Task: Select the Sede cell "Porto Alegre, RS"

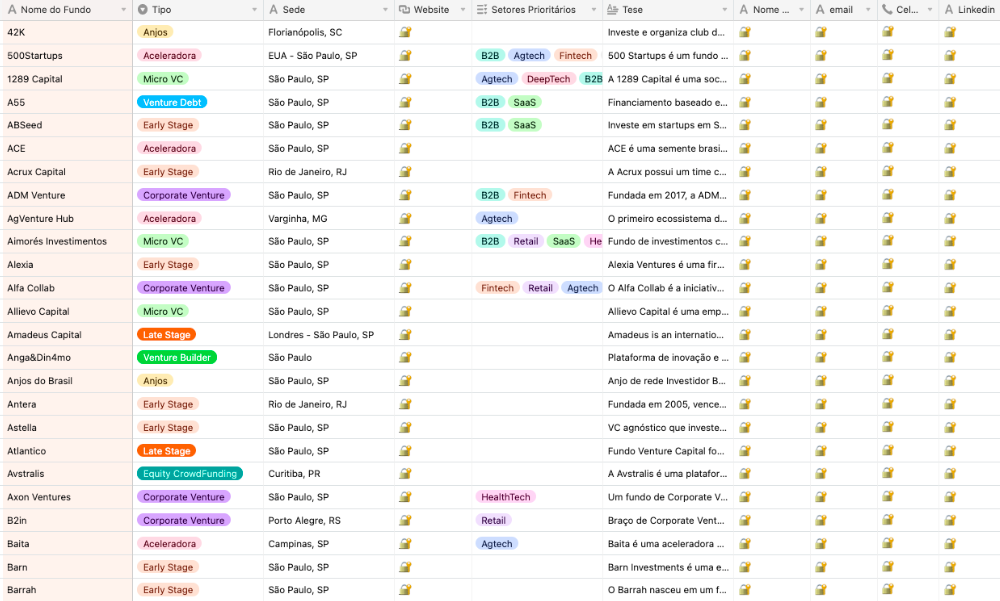Action: (328, 520)
